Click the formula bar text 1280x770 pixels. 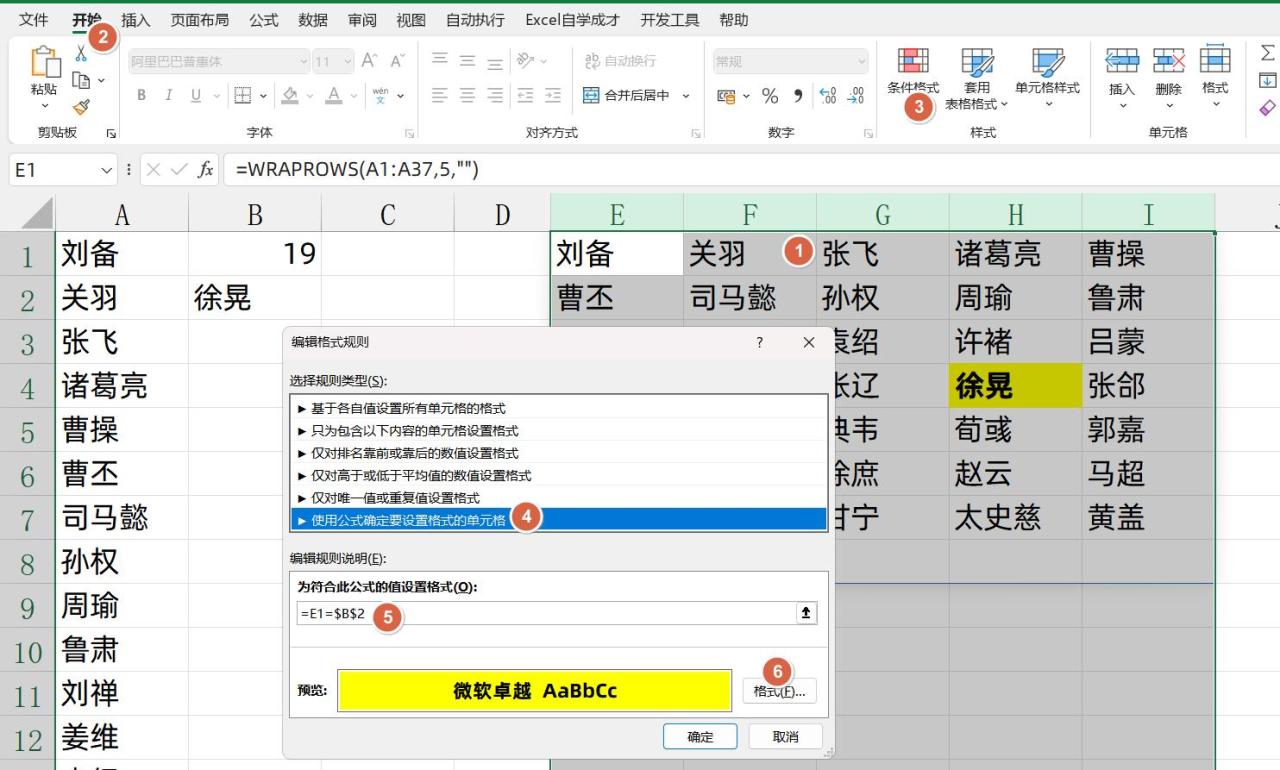(x=357, y=170)
